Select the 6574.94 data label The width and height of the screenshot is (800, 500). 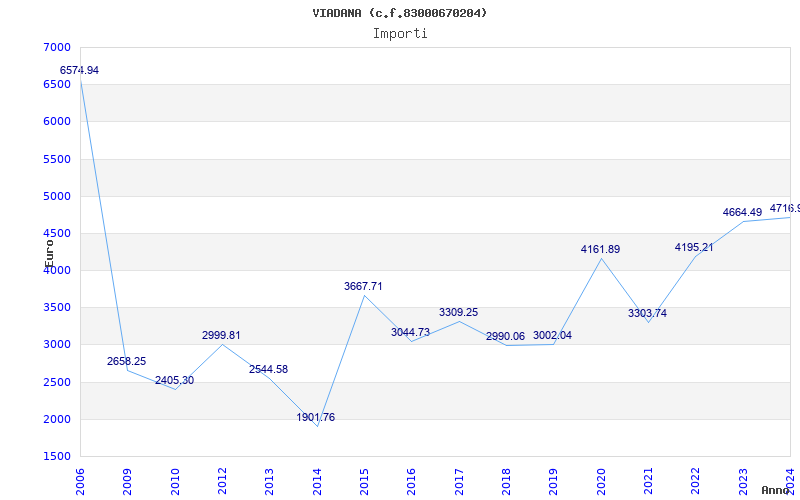tap(79, 70)
